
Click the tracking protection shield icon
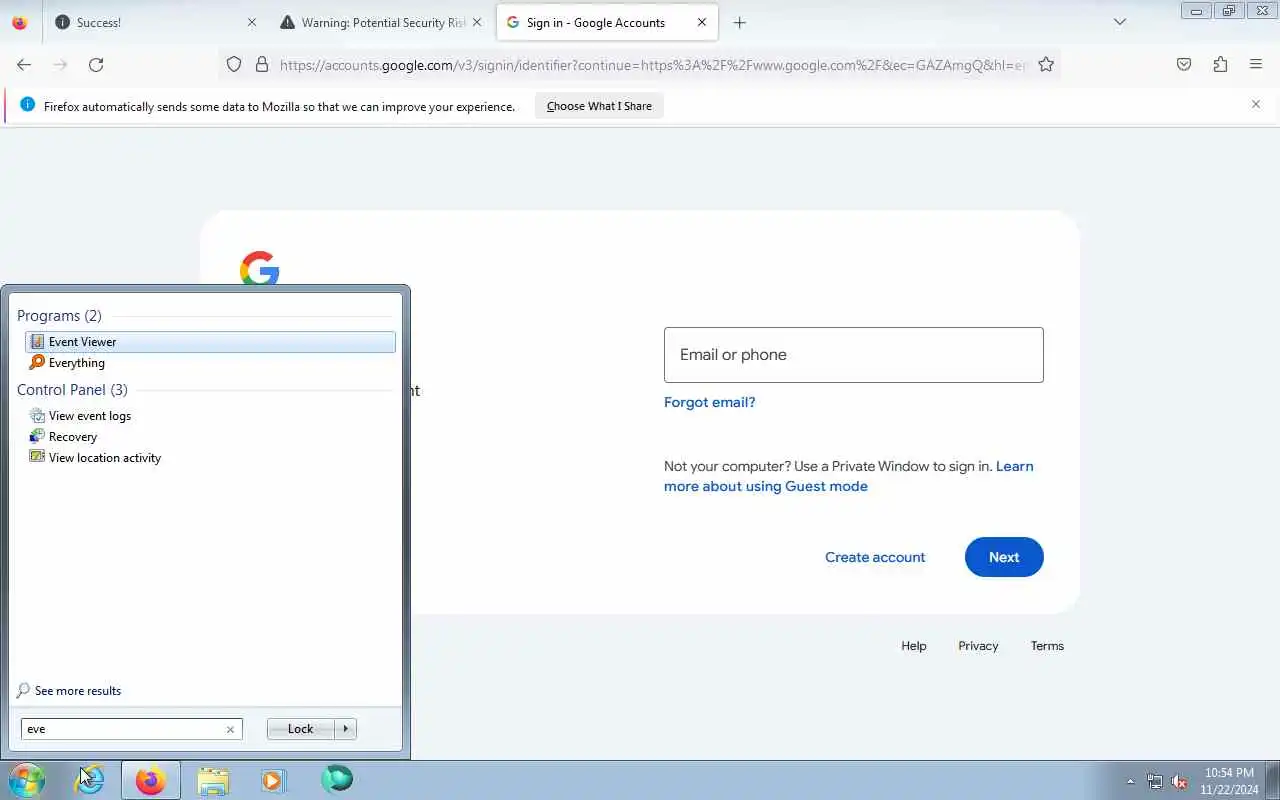[234, 64]
